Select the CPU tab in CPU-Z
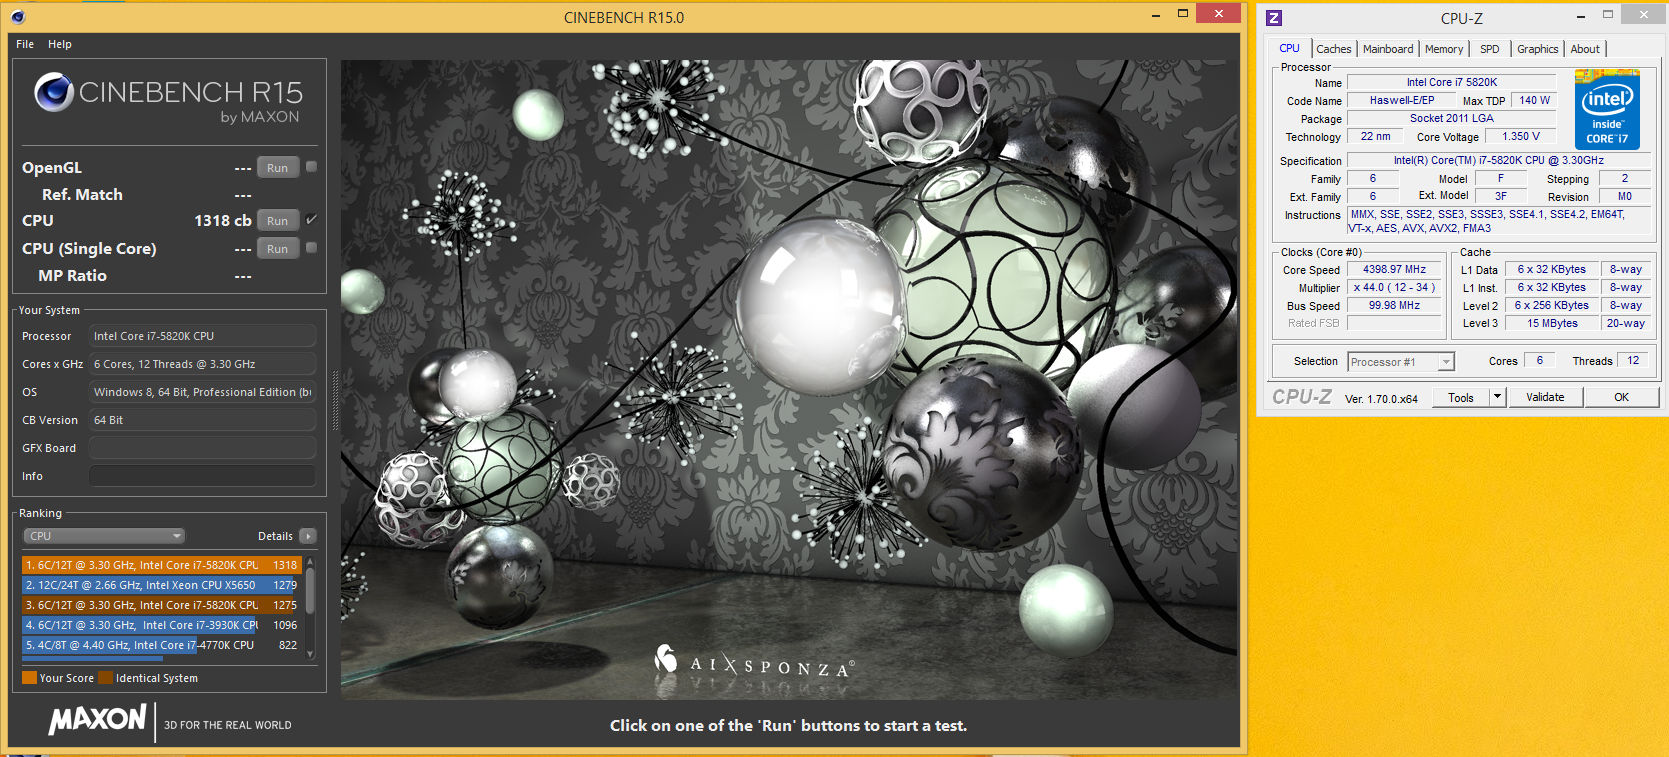 click(x=1290, y=48)
